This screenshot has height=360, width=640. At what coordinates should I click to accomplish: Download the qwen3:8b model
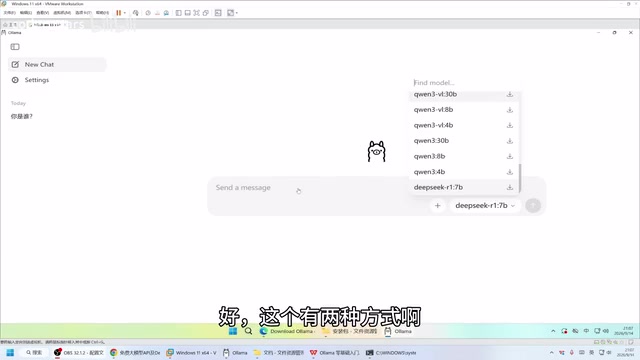coord(510,156)
